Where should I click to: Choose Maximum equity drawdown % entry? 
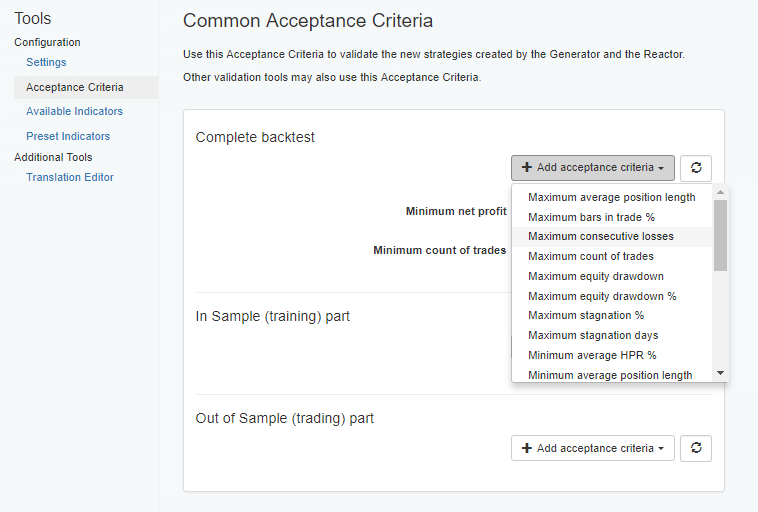602,296
